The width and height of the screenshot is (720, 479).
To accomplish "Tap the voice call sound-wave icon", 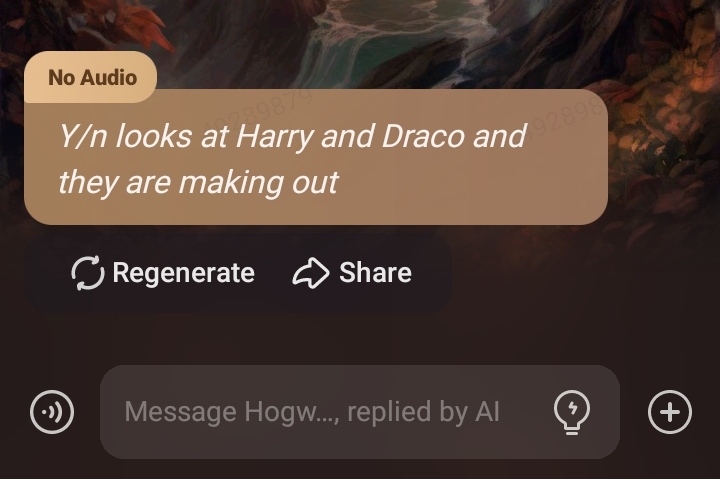I will (x=52, y=412).
